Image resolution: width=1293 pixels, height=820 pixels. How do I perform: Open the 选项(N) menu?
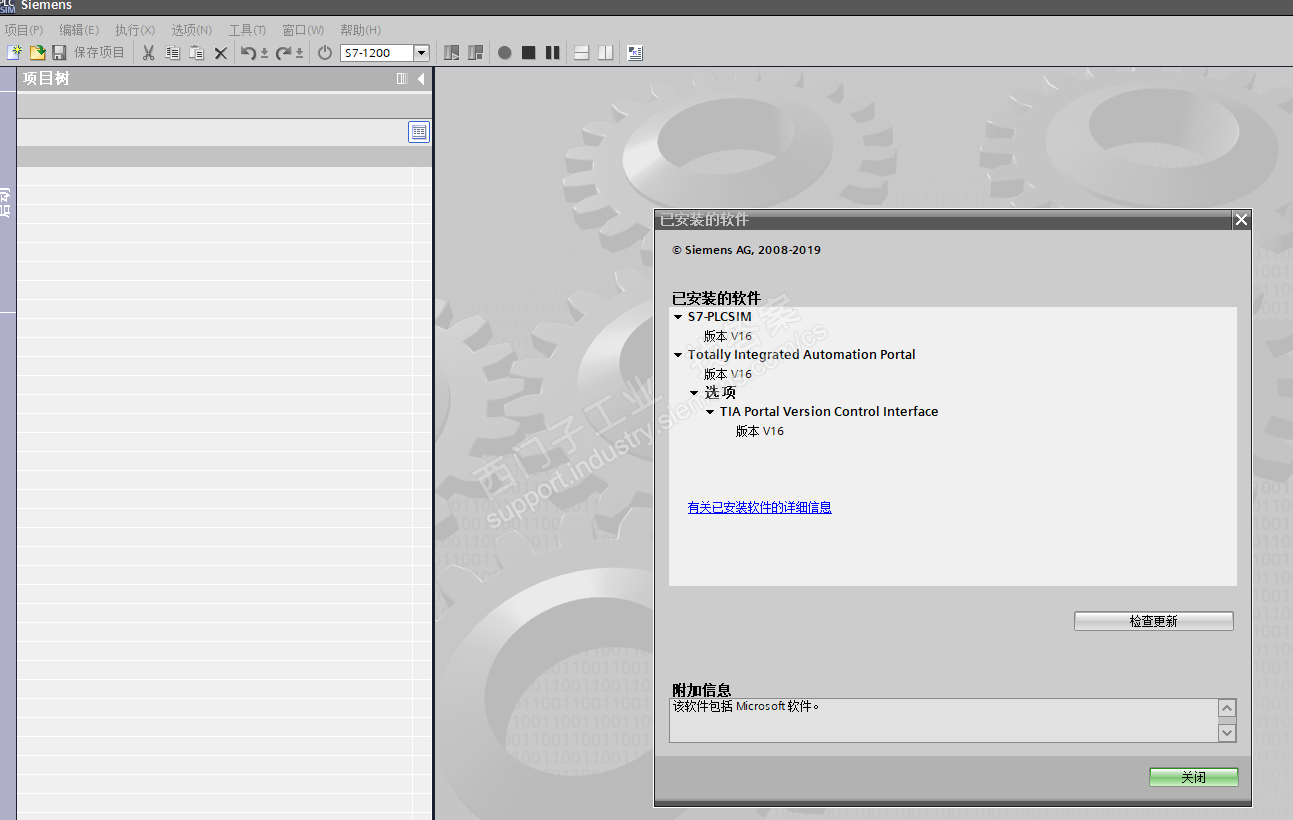click(192, 30)
